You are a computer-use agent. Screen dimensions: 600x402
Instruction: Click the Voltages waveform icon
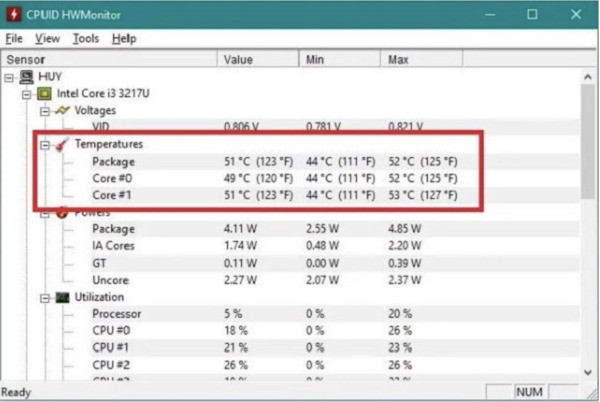click(62, 111)
